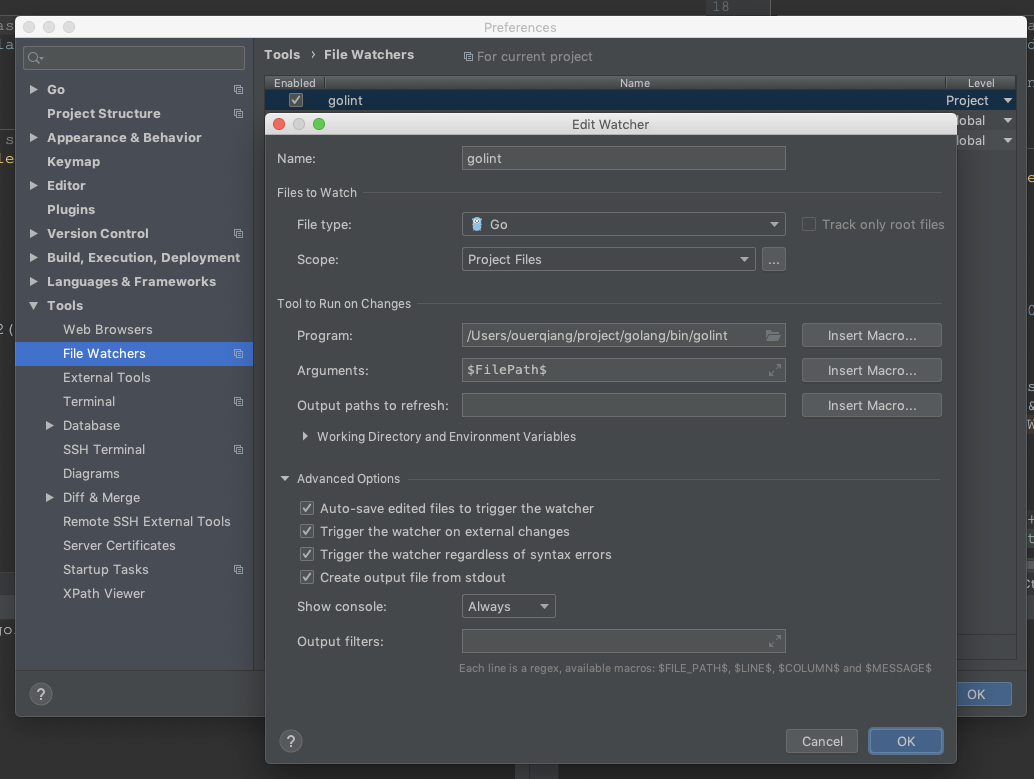Toggle Trigger the watcher regardless of syntax errors
The height and width of the screenshot is (779, 1034).
pos(307,554)
